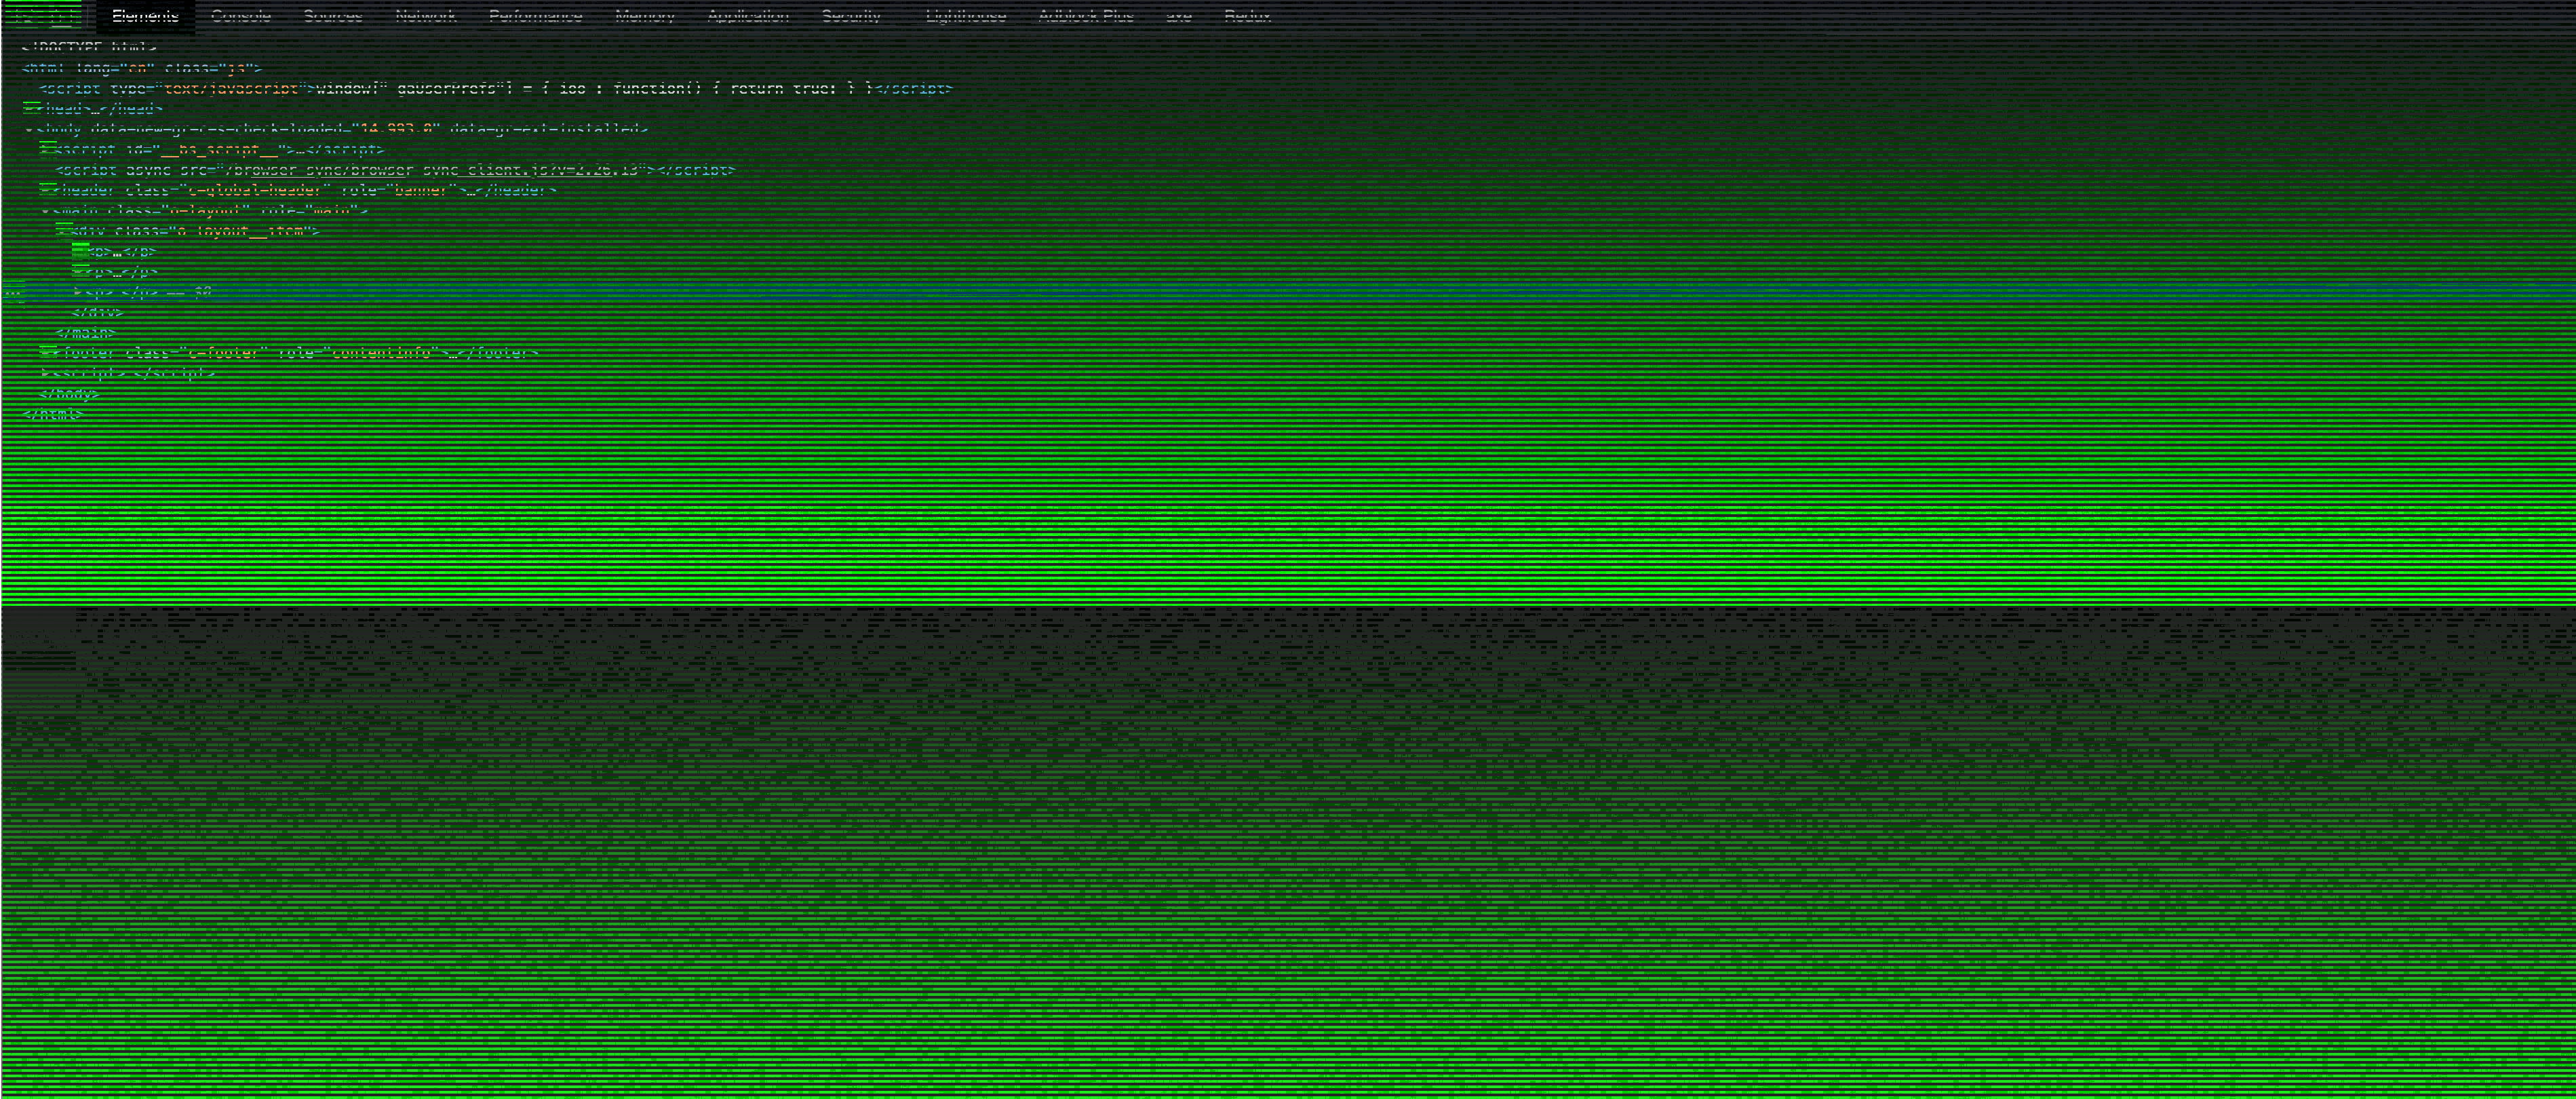2576x1099 pixels.
Task: Open the Network tab
Action: [425, 16]
